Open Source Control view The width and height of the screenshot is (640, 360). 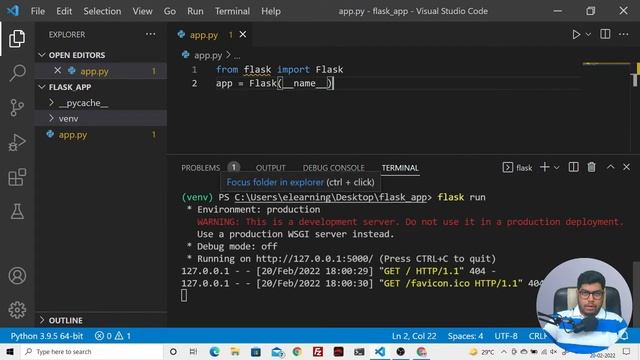point(17,108)
